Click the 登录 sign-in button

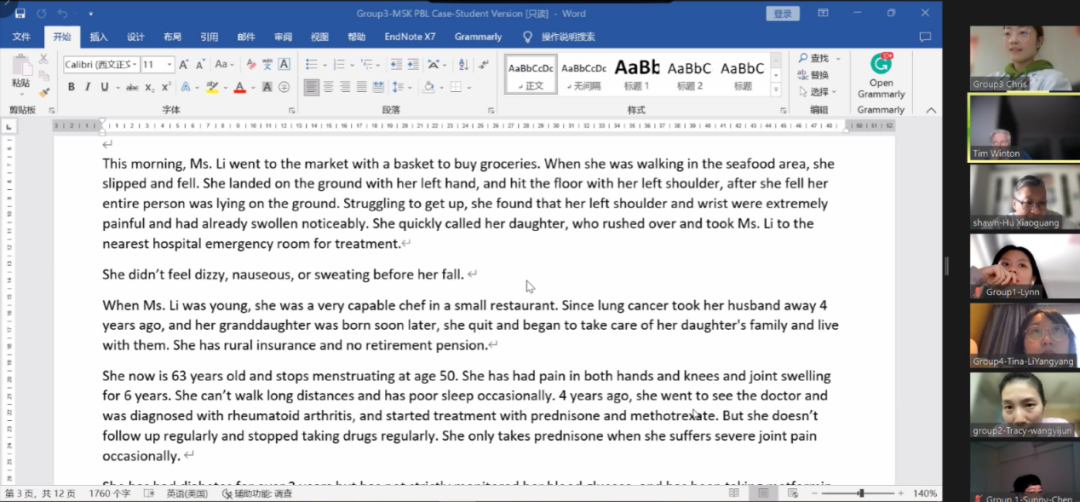pos(782,14)
